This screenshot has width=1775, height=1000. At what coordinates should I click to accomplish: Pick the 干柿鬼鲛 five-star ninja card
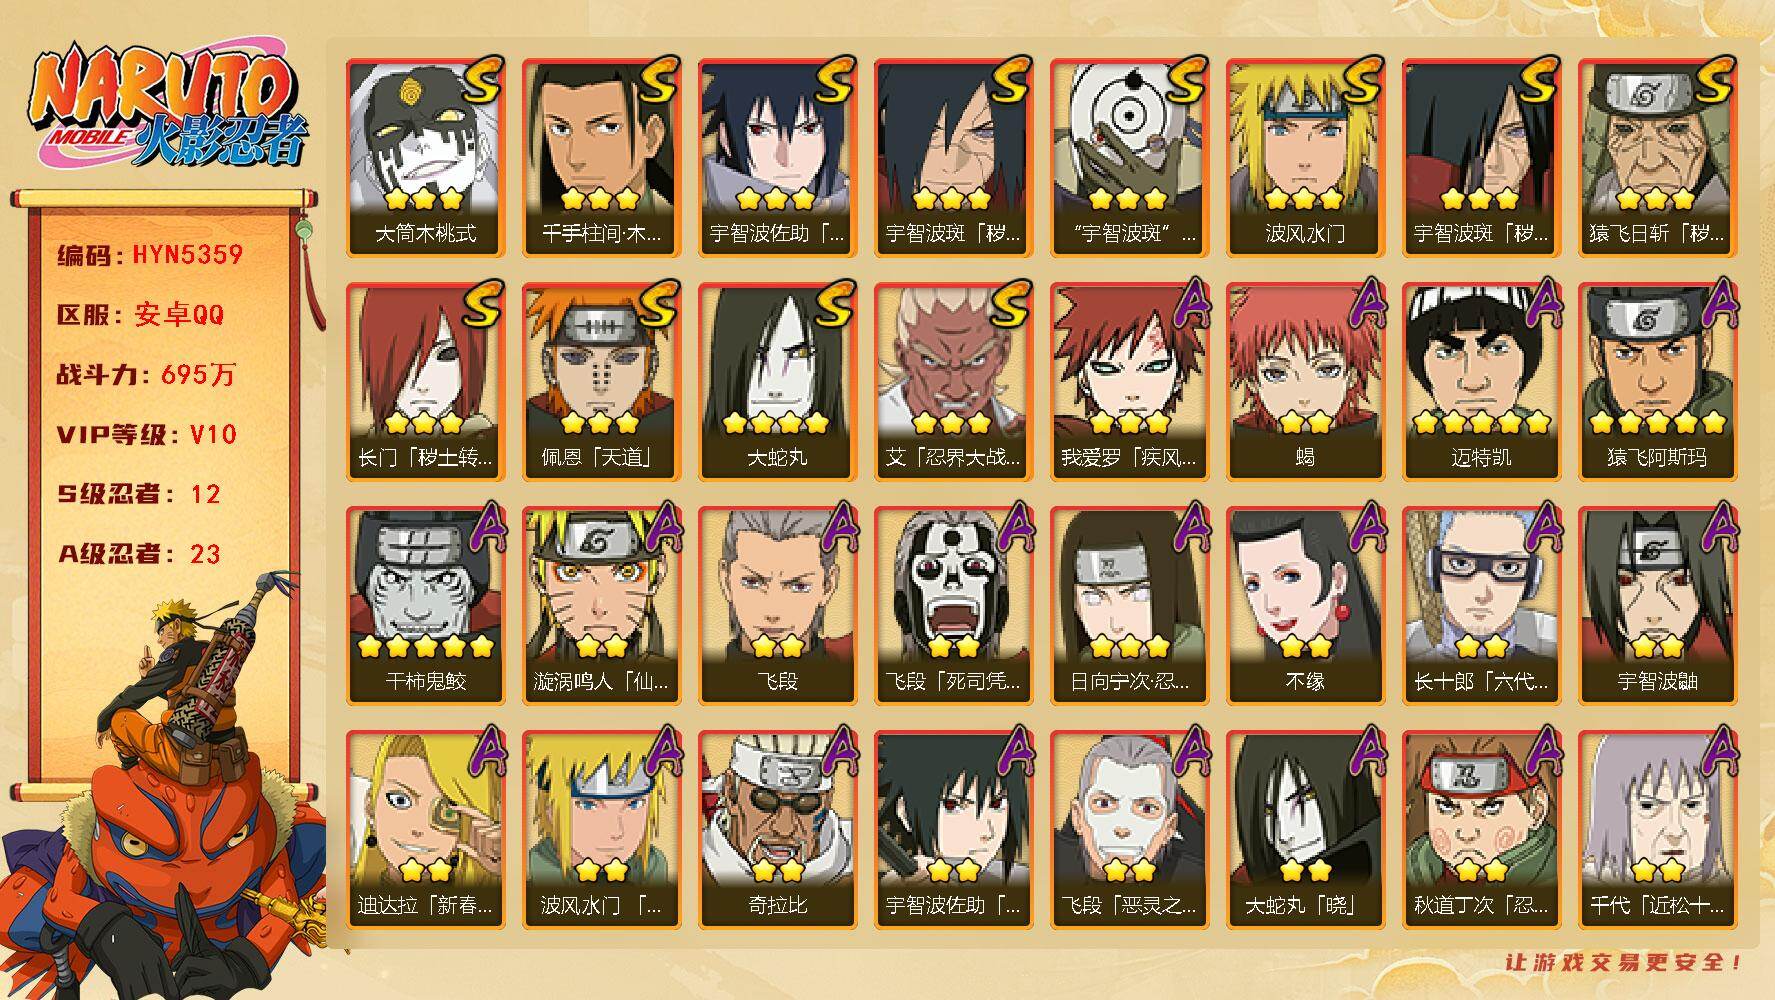(426, 606)
